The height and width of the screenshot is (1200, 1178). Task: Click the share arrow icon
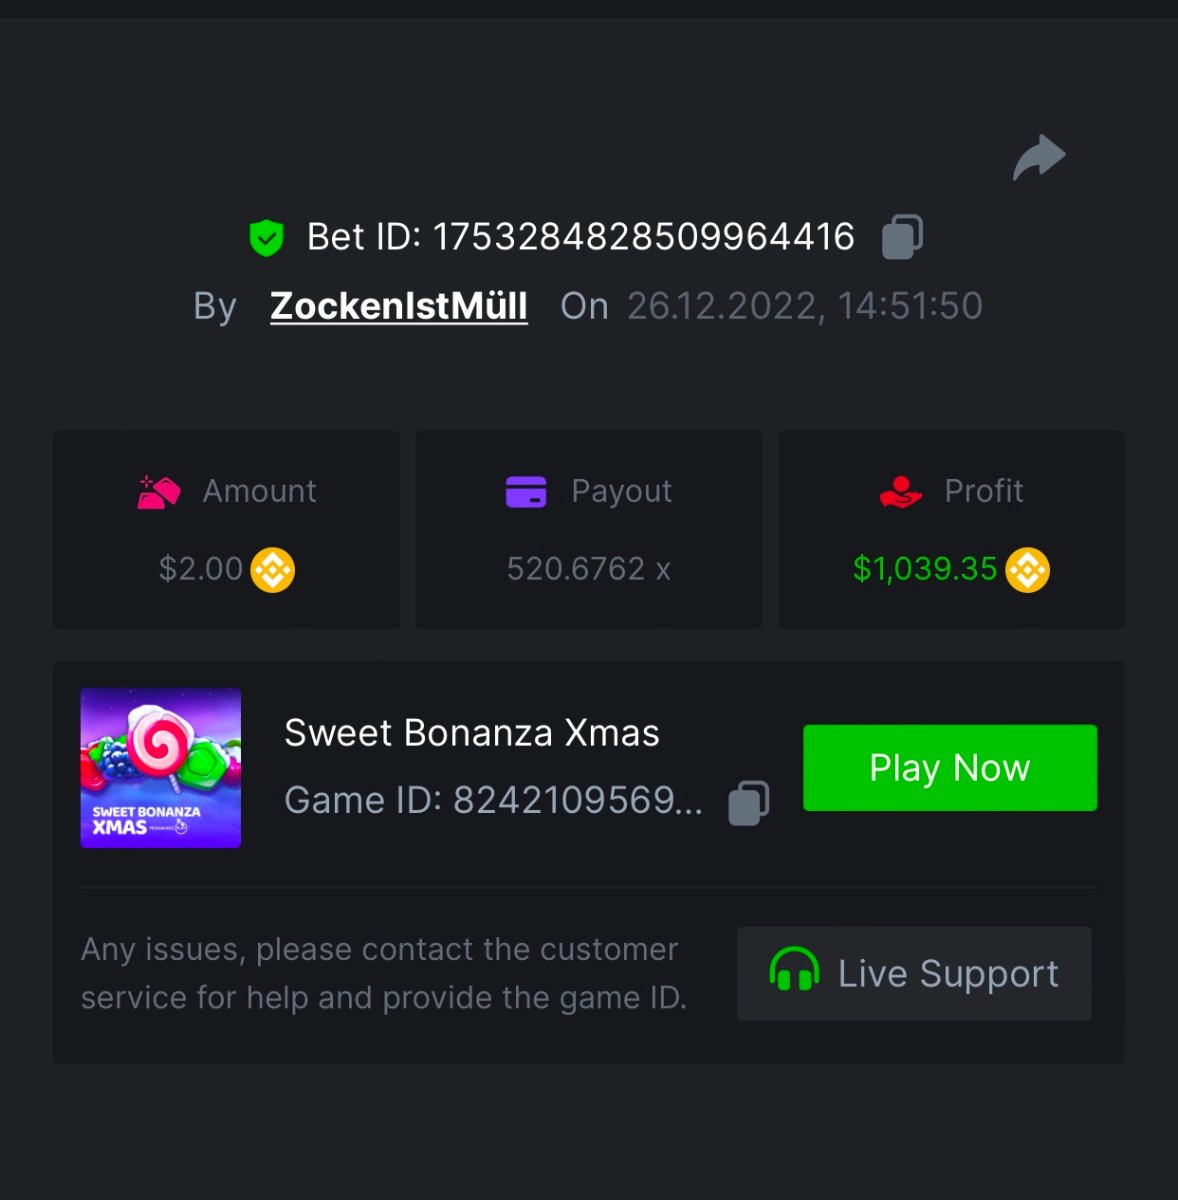tap(1039, 158)
